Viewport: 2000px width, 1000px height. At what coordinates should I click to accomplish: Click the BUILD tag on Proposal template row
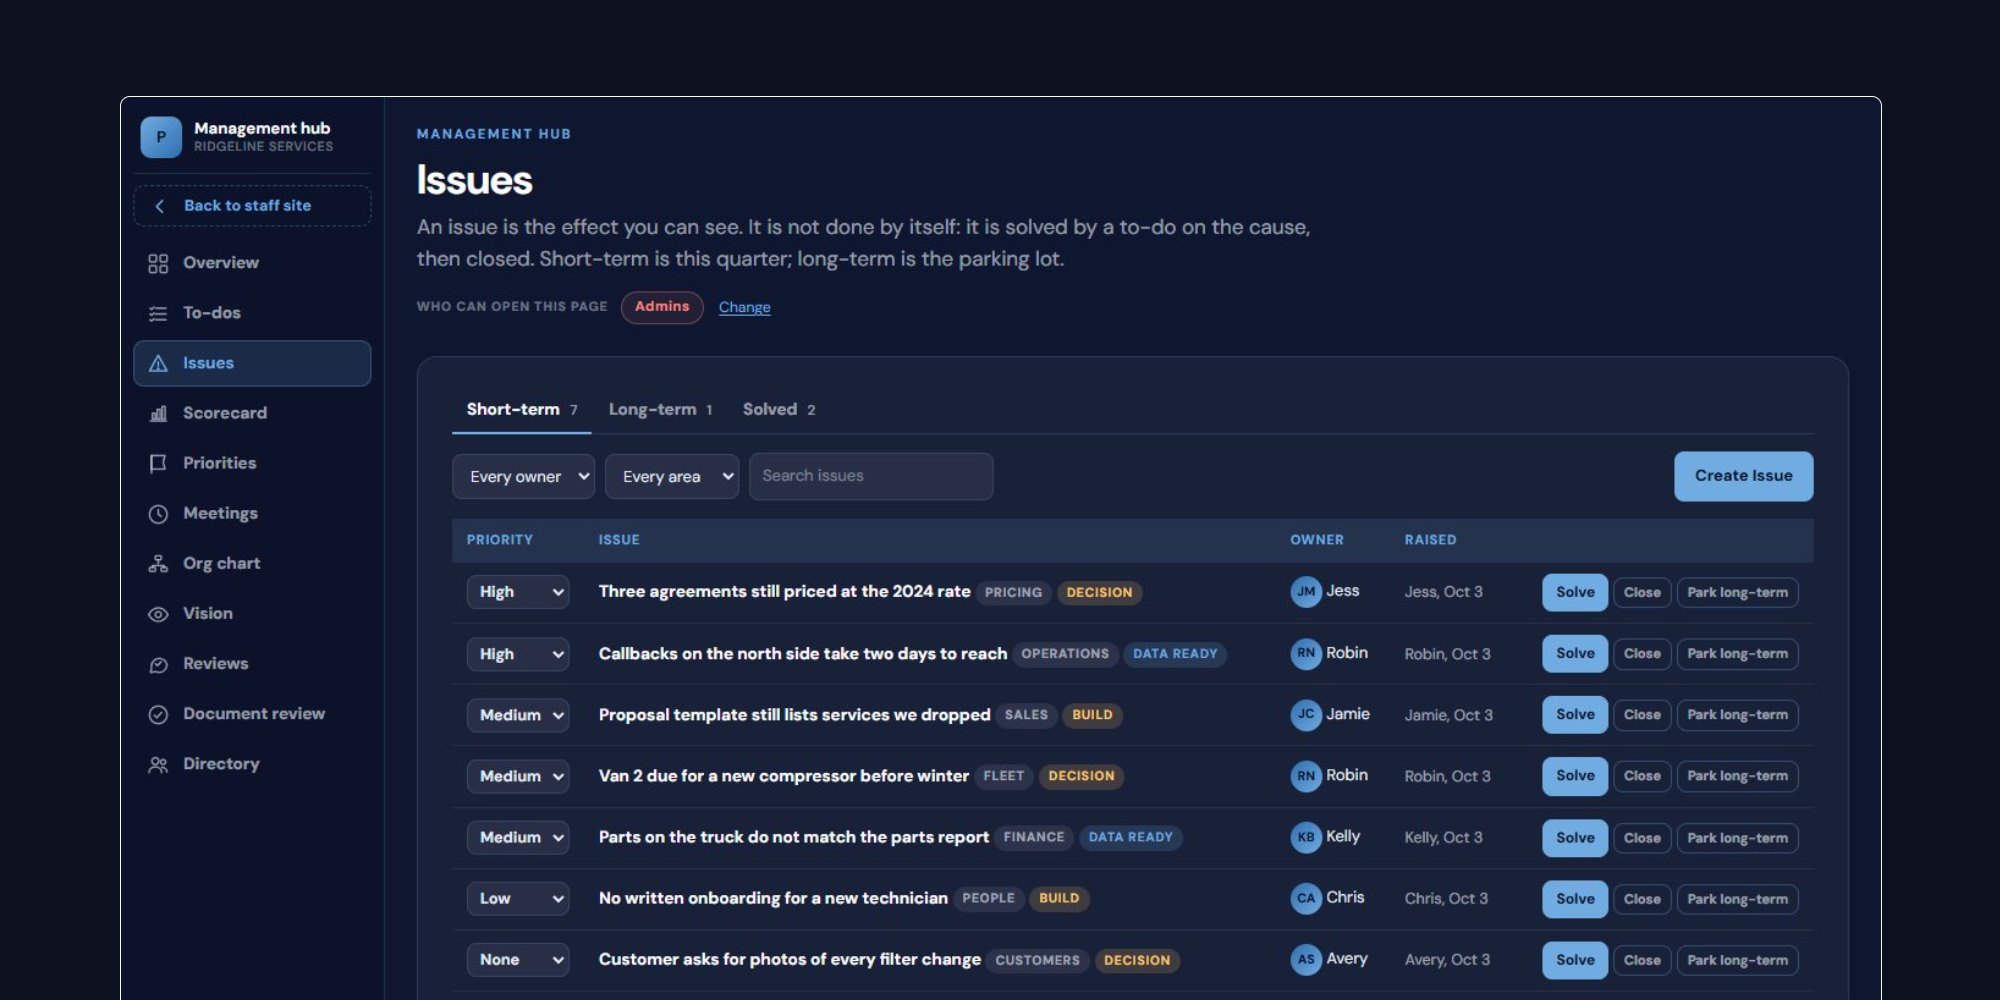(1092, 715)
